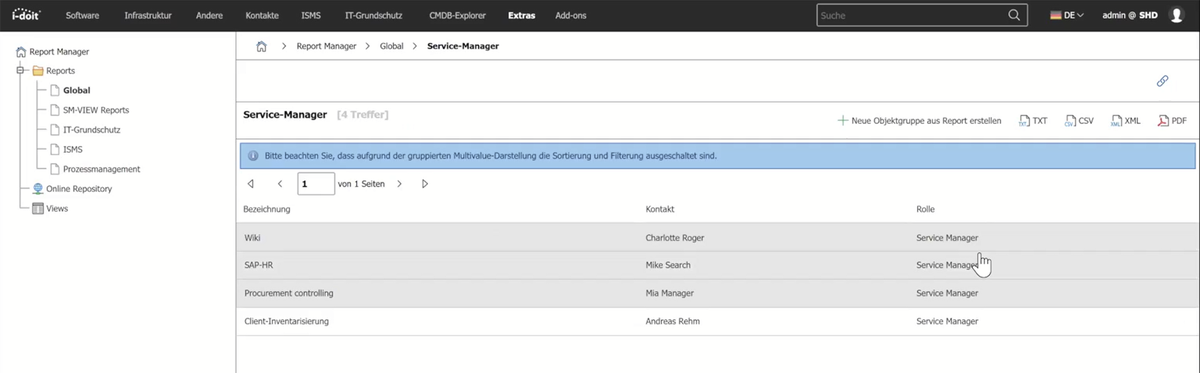Open the IT-Grundschutz menu
The image size is (1200, 373).
pos(375,15)
